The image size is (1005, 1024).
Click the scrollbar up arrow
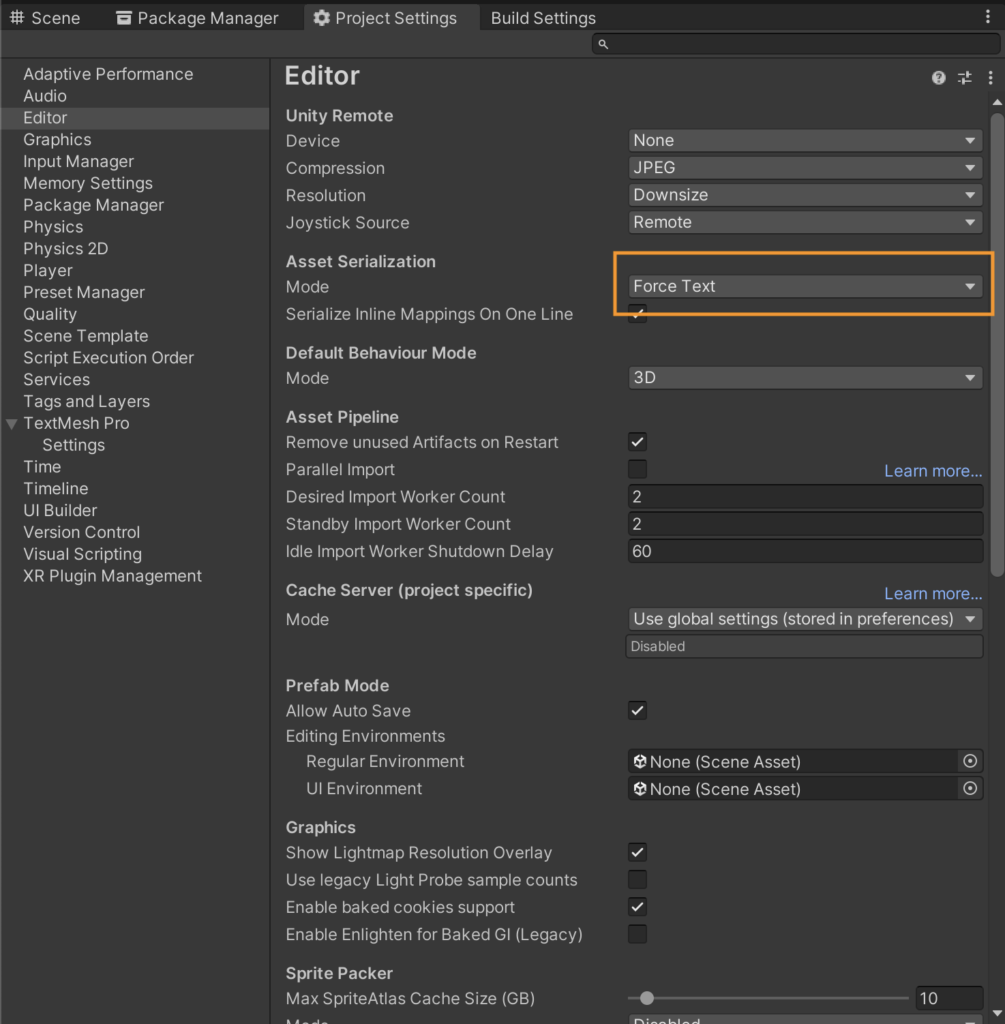[x=997, y=103]
